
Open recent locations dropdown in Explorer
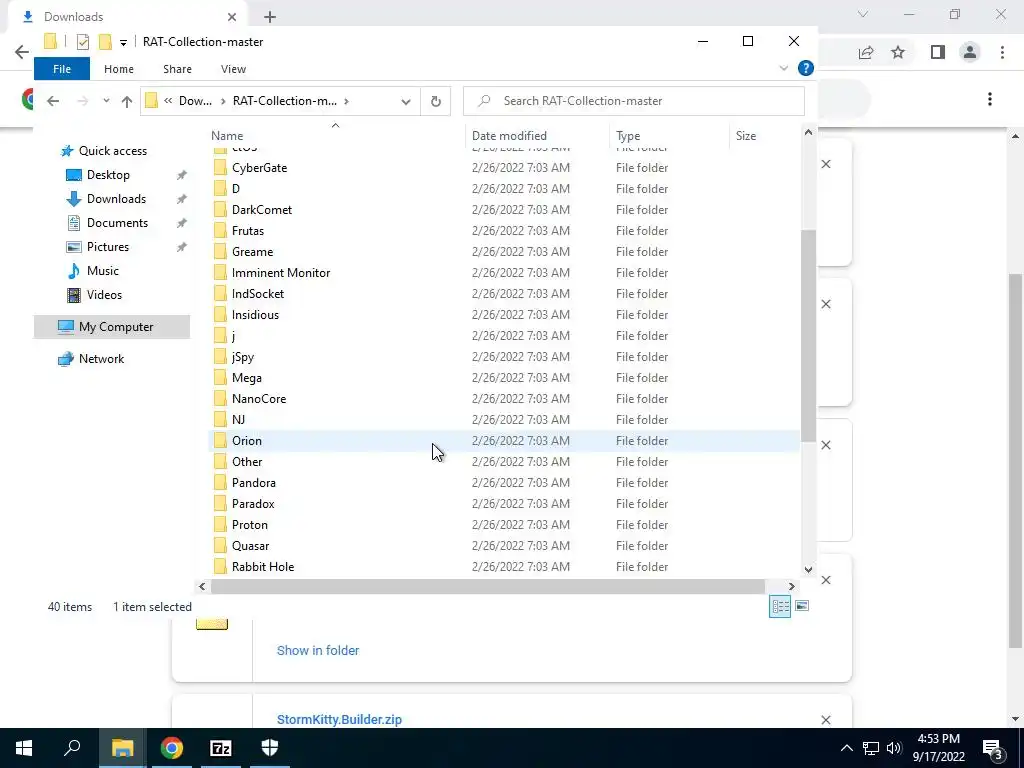tap(106, 101)
